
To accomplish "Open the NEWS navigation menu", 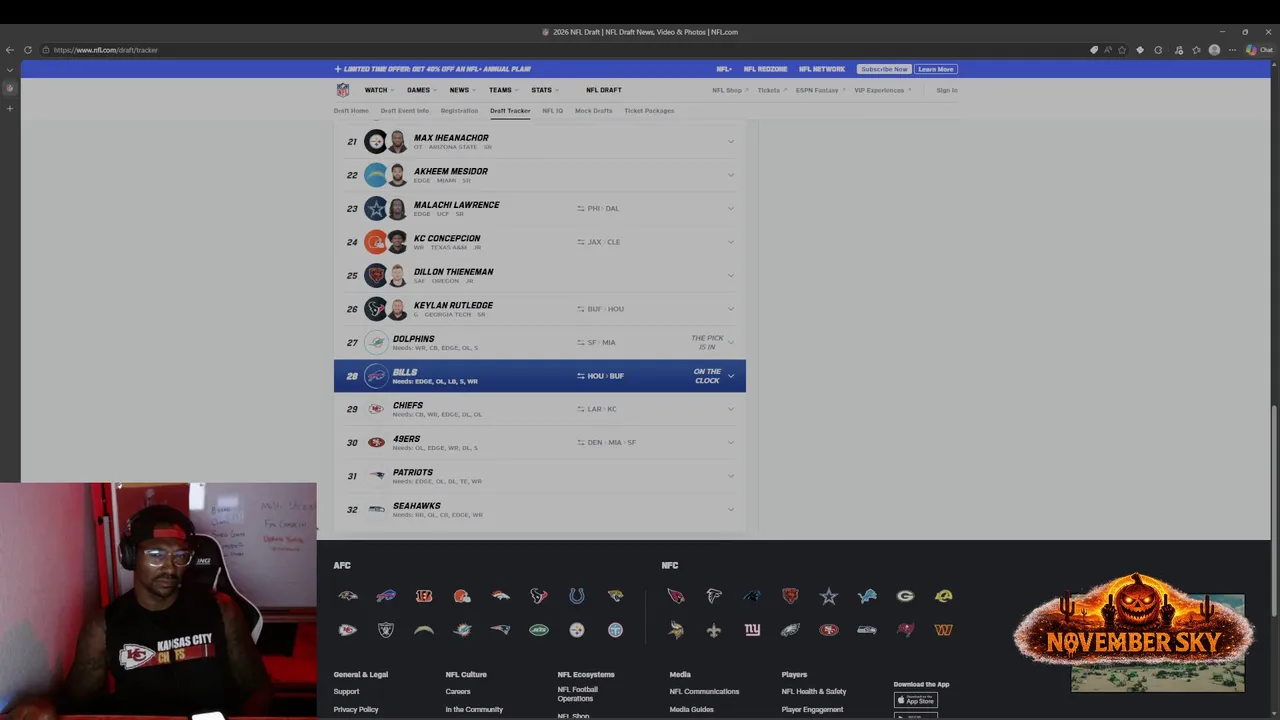I will [461, 90].
